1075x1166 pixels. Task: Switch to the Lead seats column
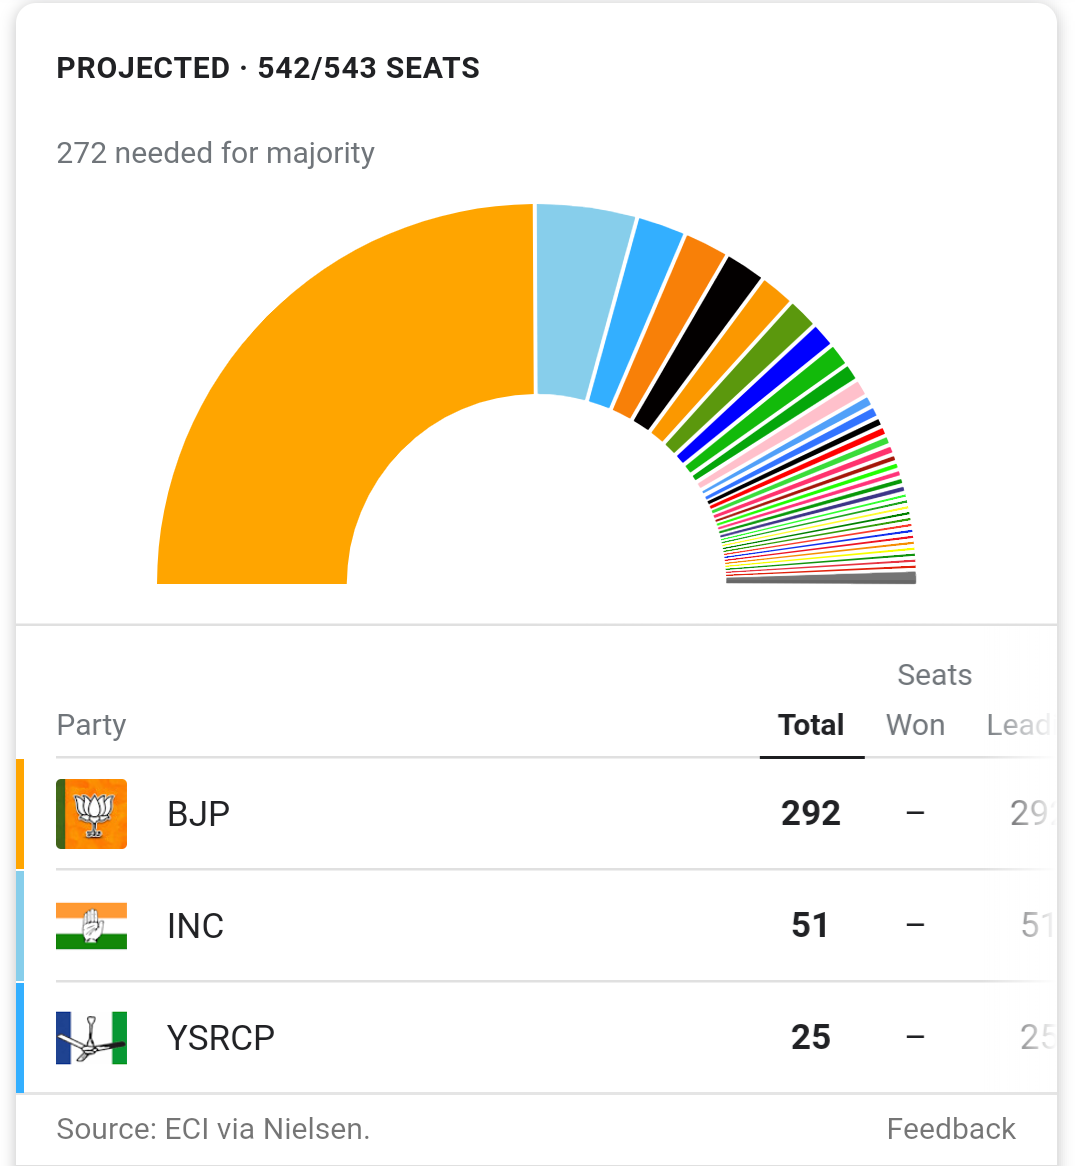tap(1018, 725)
